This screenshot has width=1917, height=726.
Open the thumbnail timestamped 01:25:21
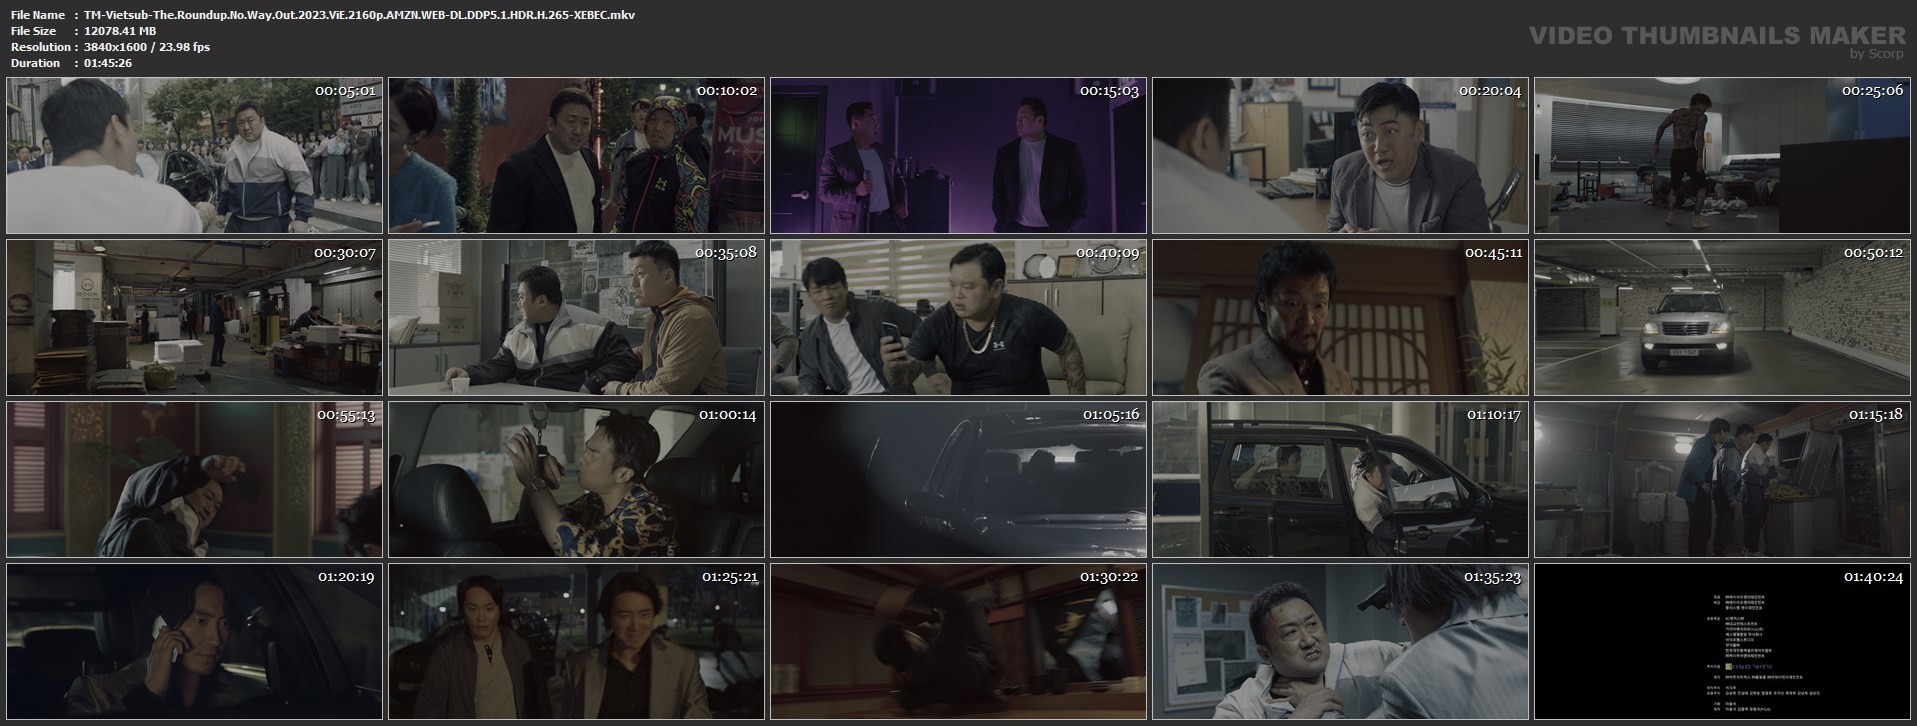click(576, 641)
